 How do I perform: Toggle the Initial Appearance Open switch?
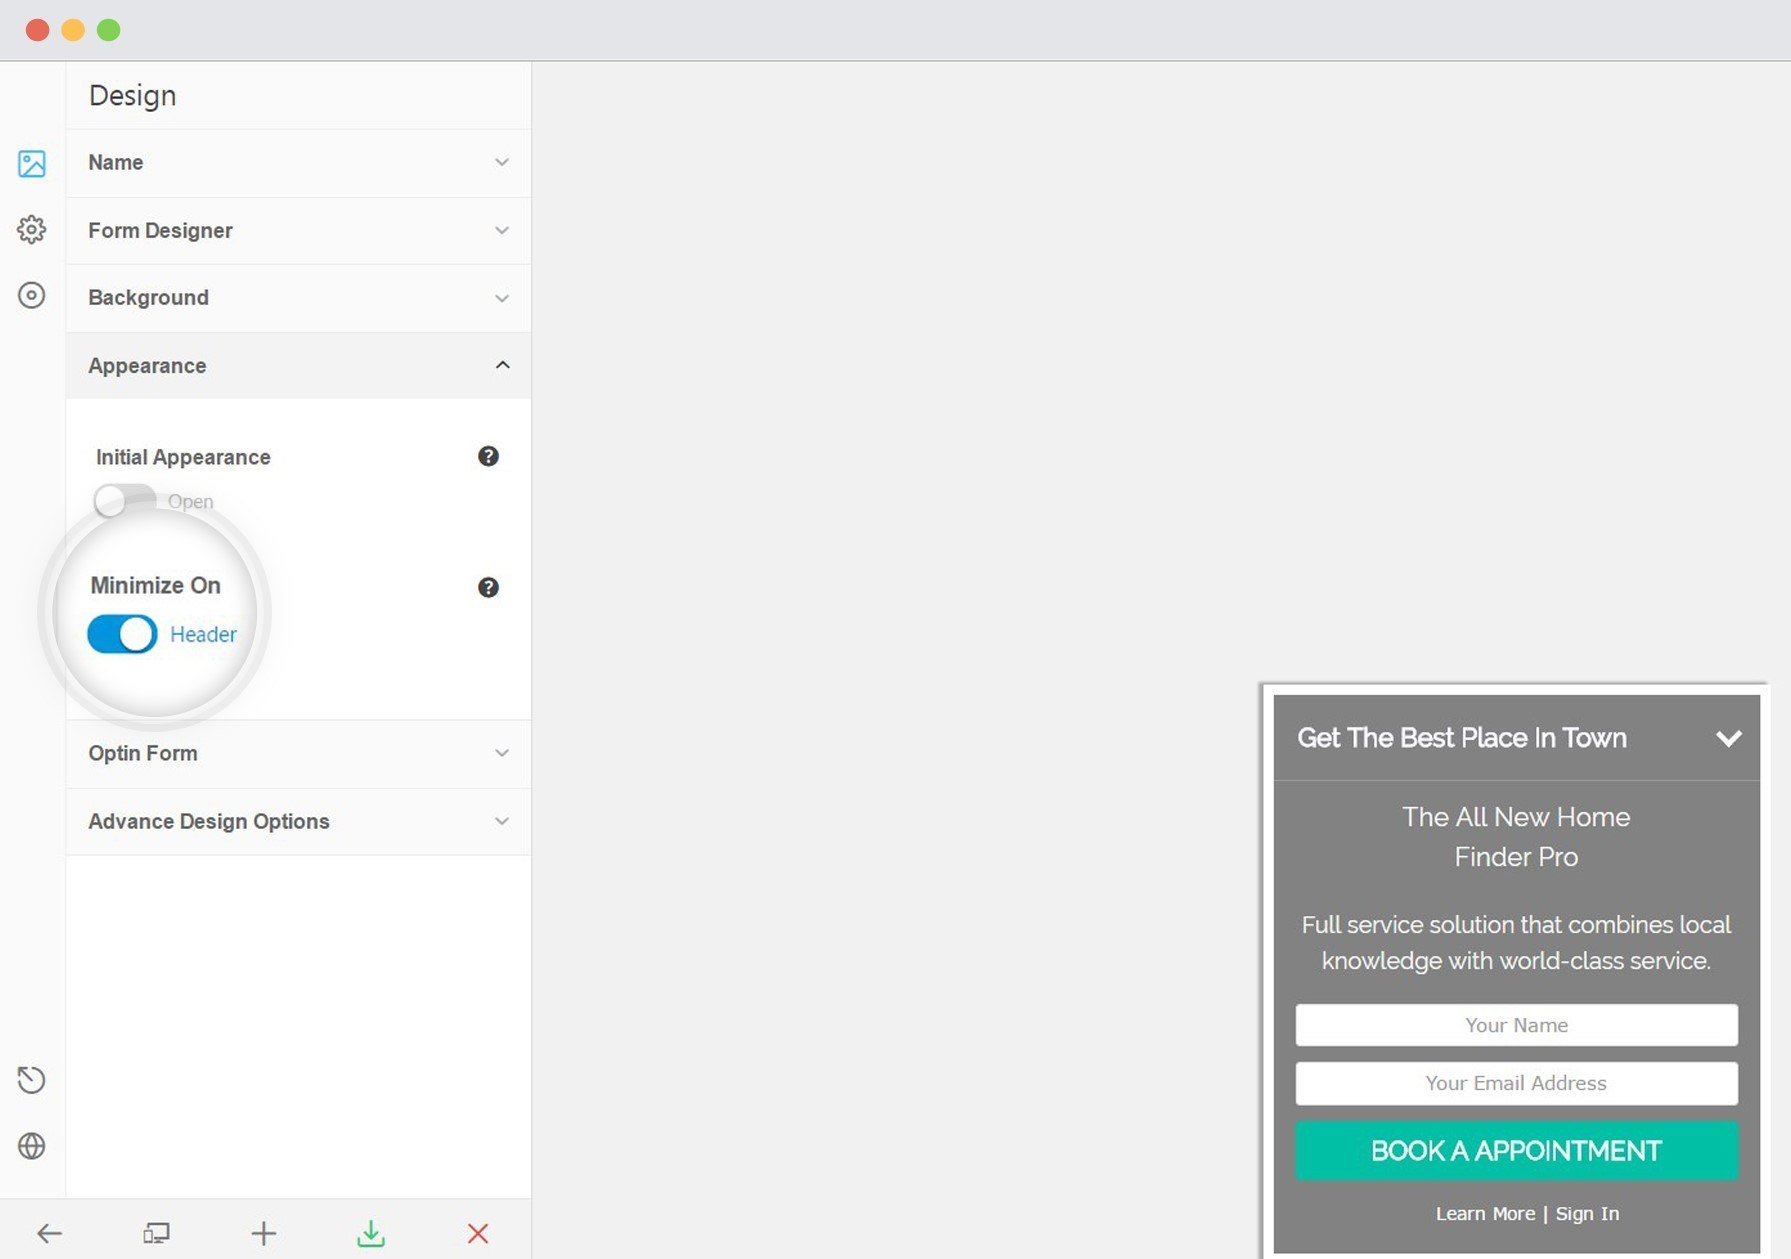[x=124, y=500]
